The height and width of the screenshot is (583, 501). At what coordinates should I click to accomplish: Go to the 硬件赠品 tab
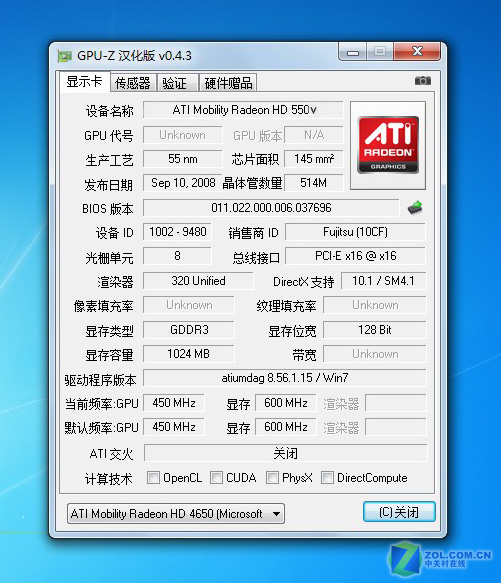(x=228, y=83)
